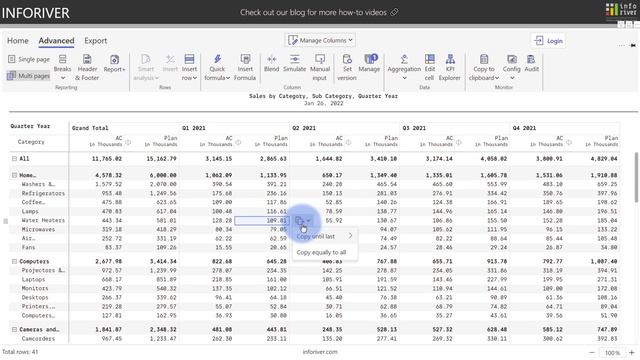Viewport: 640px width, 360px height.
Task: Open the Simulate column tool
Action: (294, 64)
